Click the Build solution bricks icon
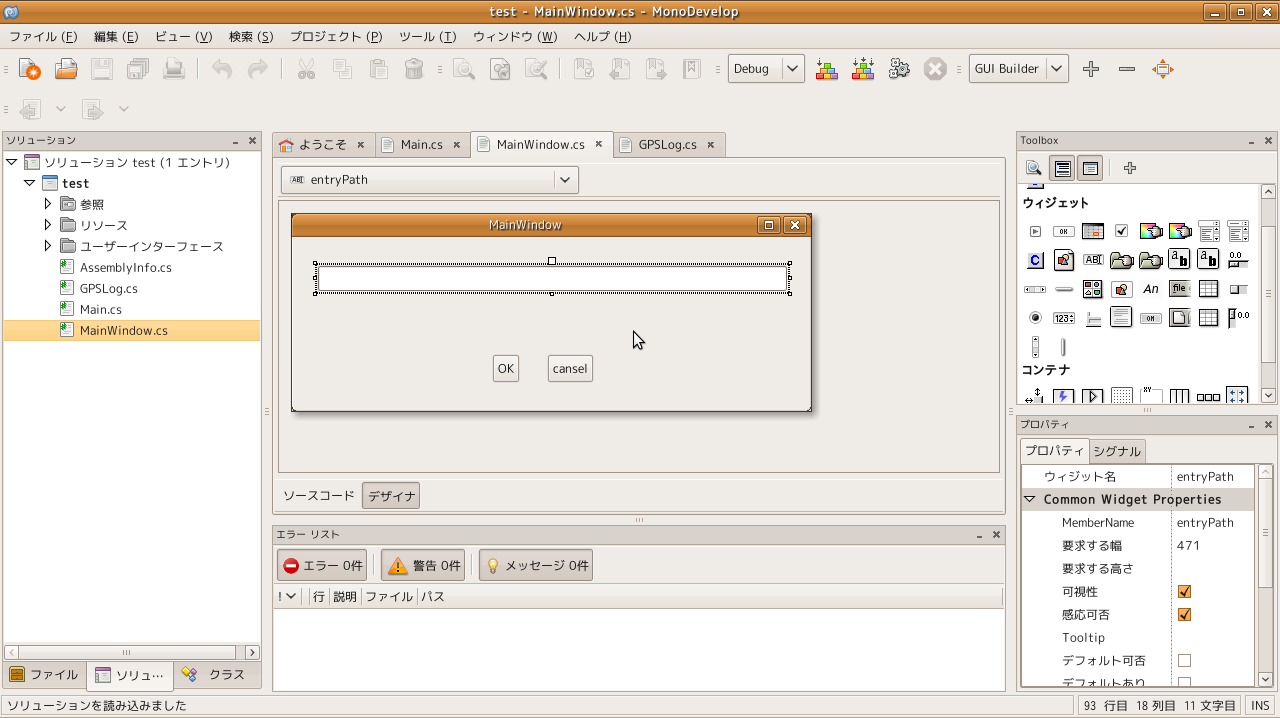 827,69
